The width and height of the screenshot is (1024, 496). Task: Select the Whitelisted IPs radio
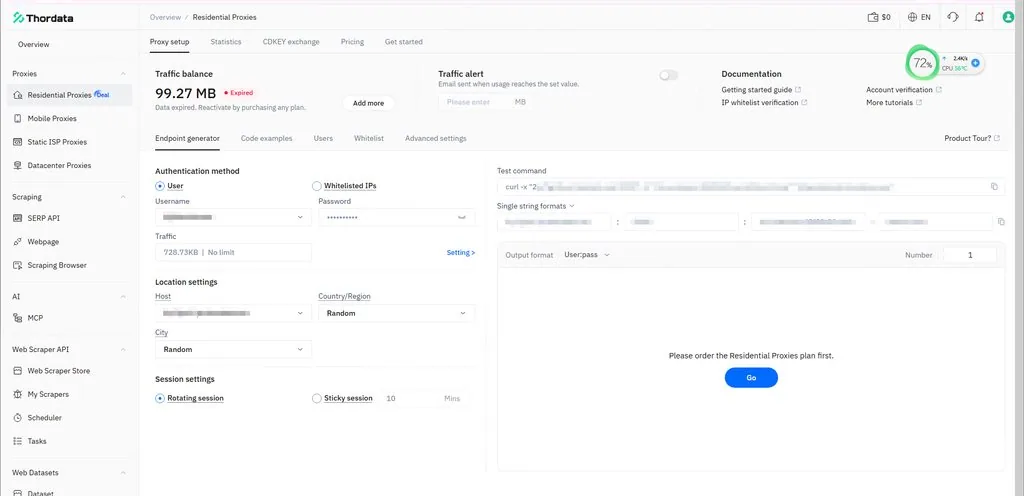317,186
